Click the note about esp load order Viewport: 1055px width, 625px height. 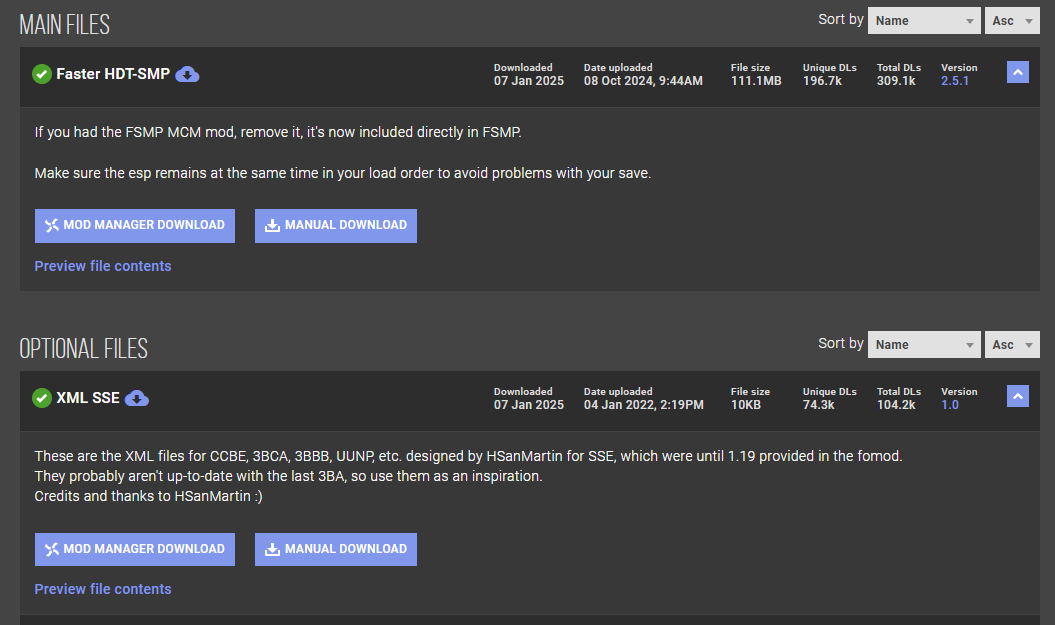pyautogui.click(x=342, y=173)
